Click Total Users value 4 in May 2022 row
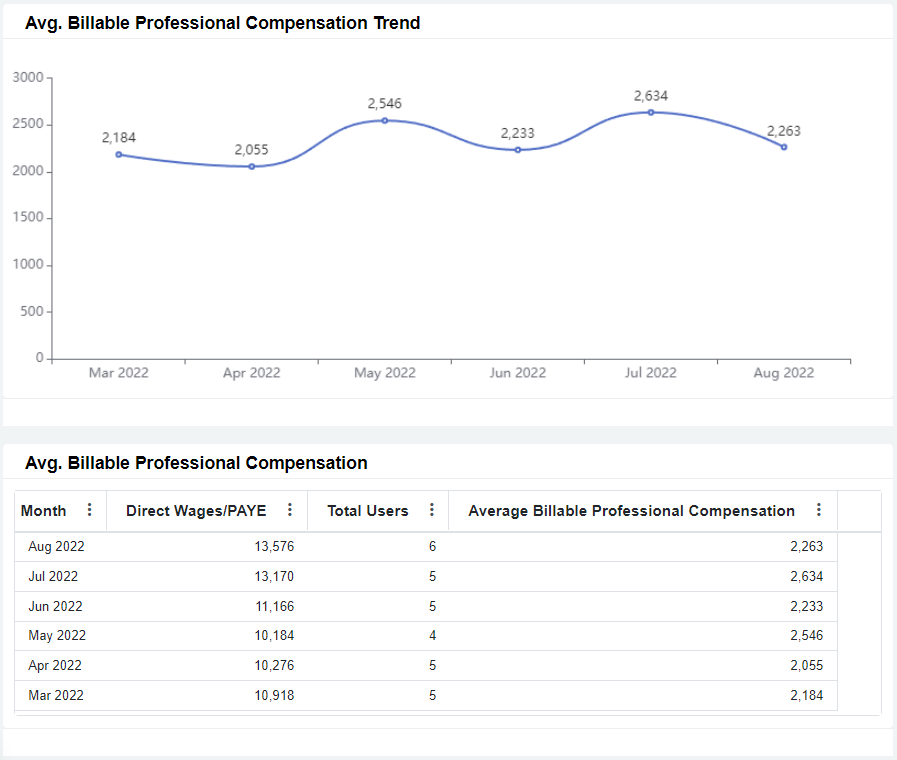Screen dimensions: 897x760 coord(432,635)
